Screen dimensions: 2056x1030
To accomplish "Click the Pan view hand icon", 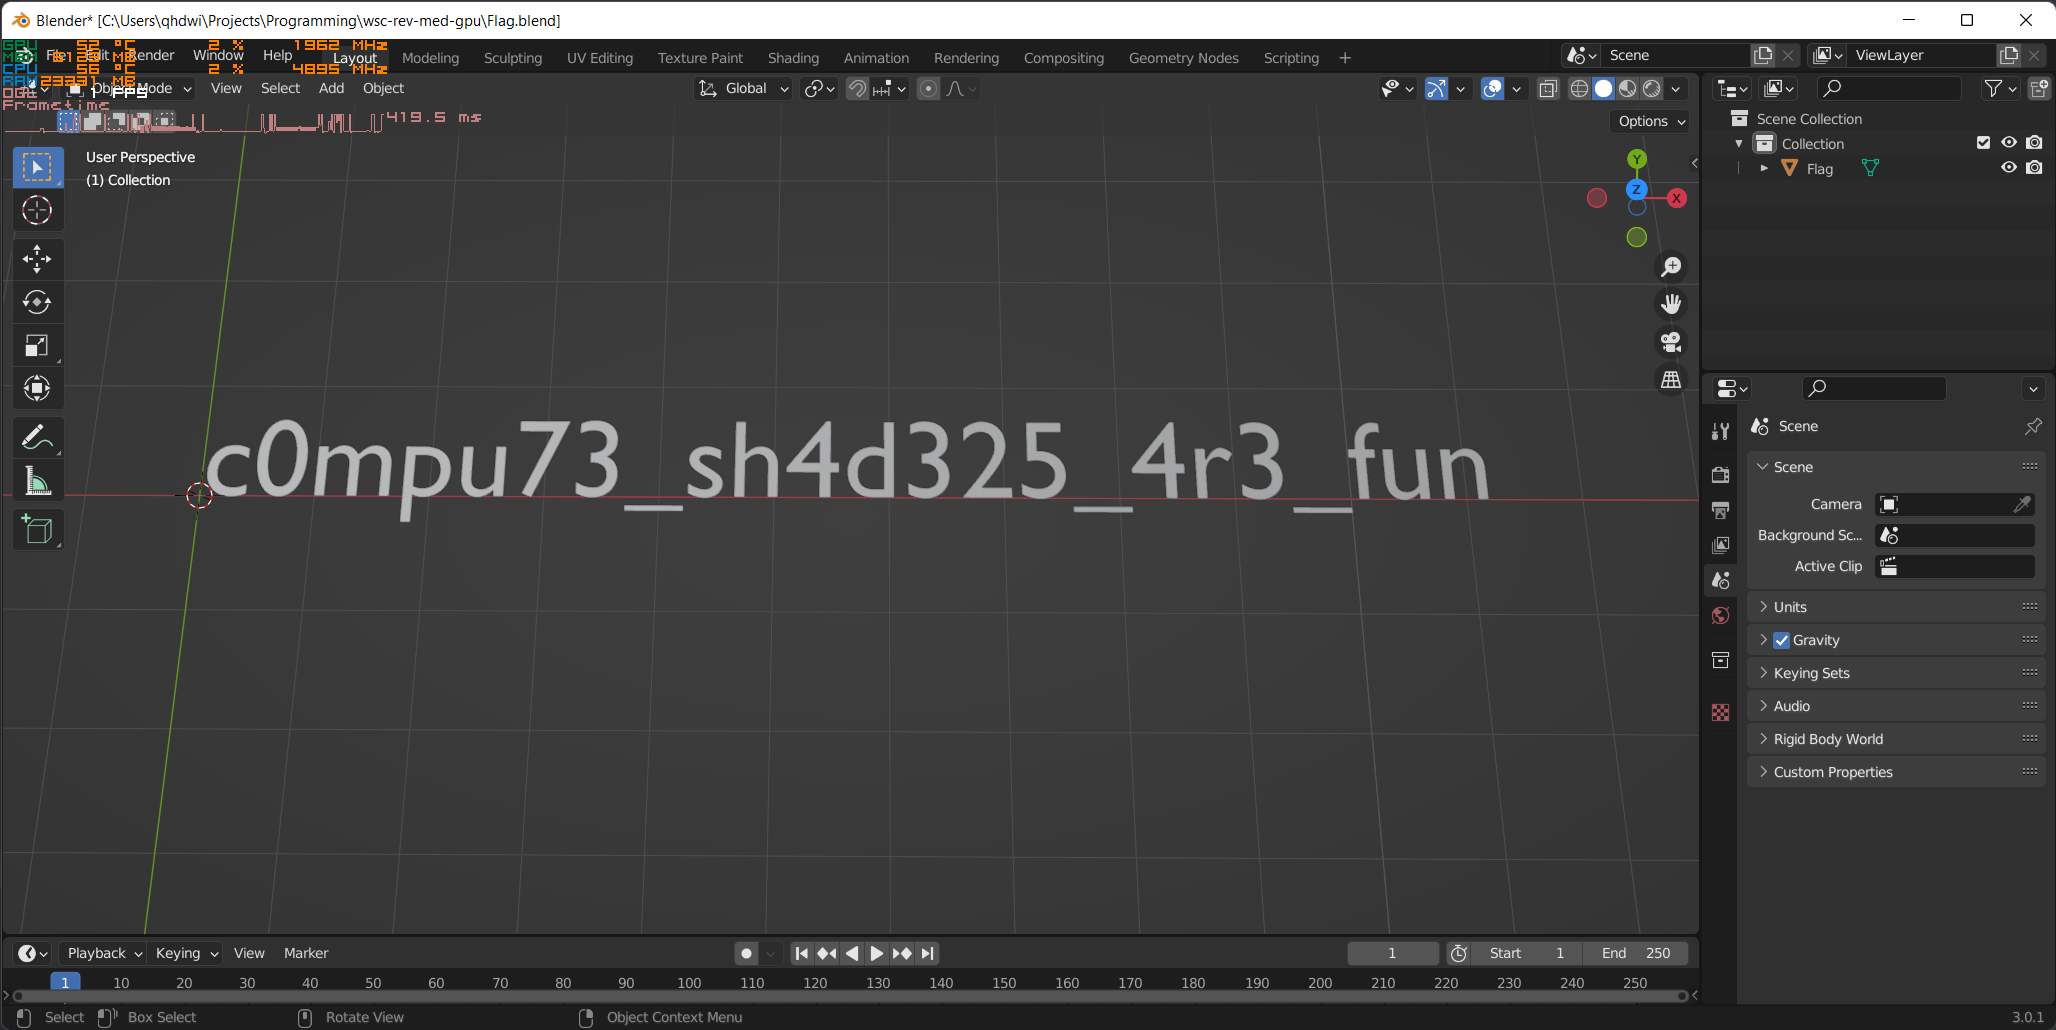I will point(1671,304).
